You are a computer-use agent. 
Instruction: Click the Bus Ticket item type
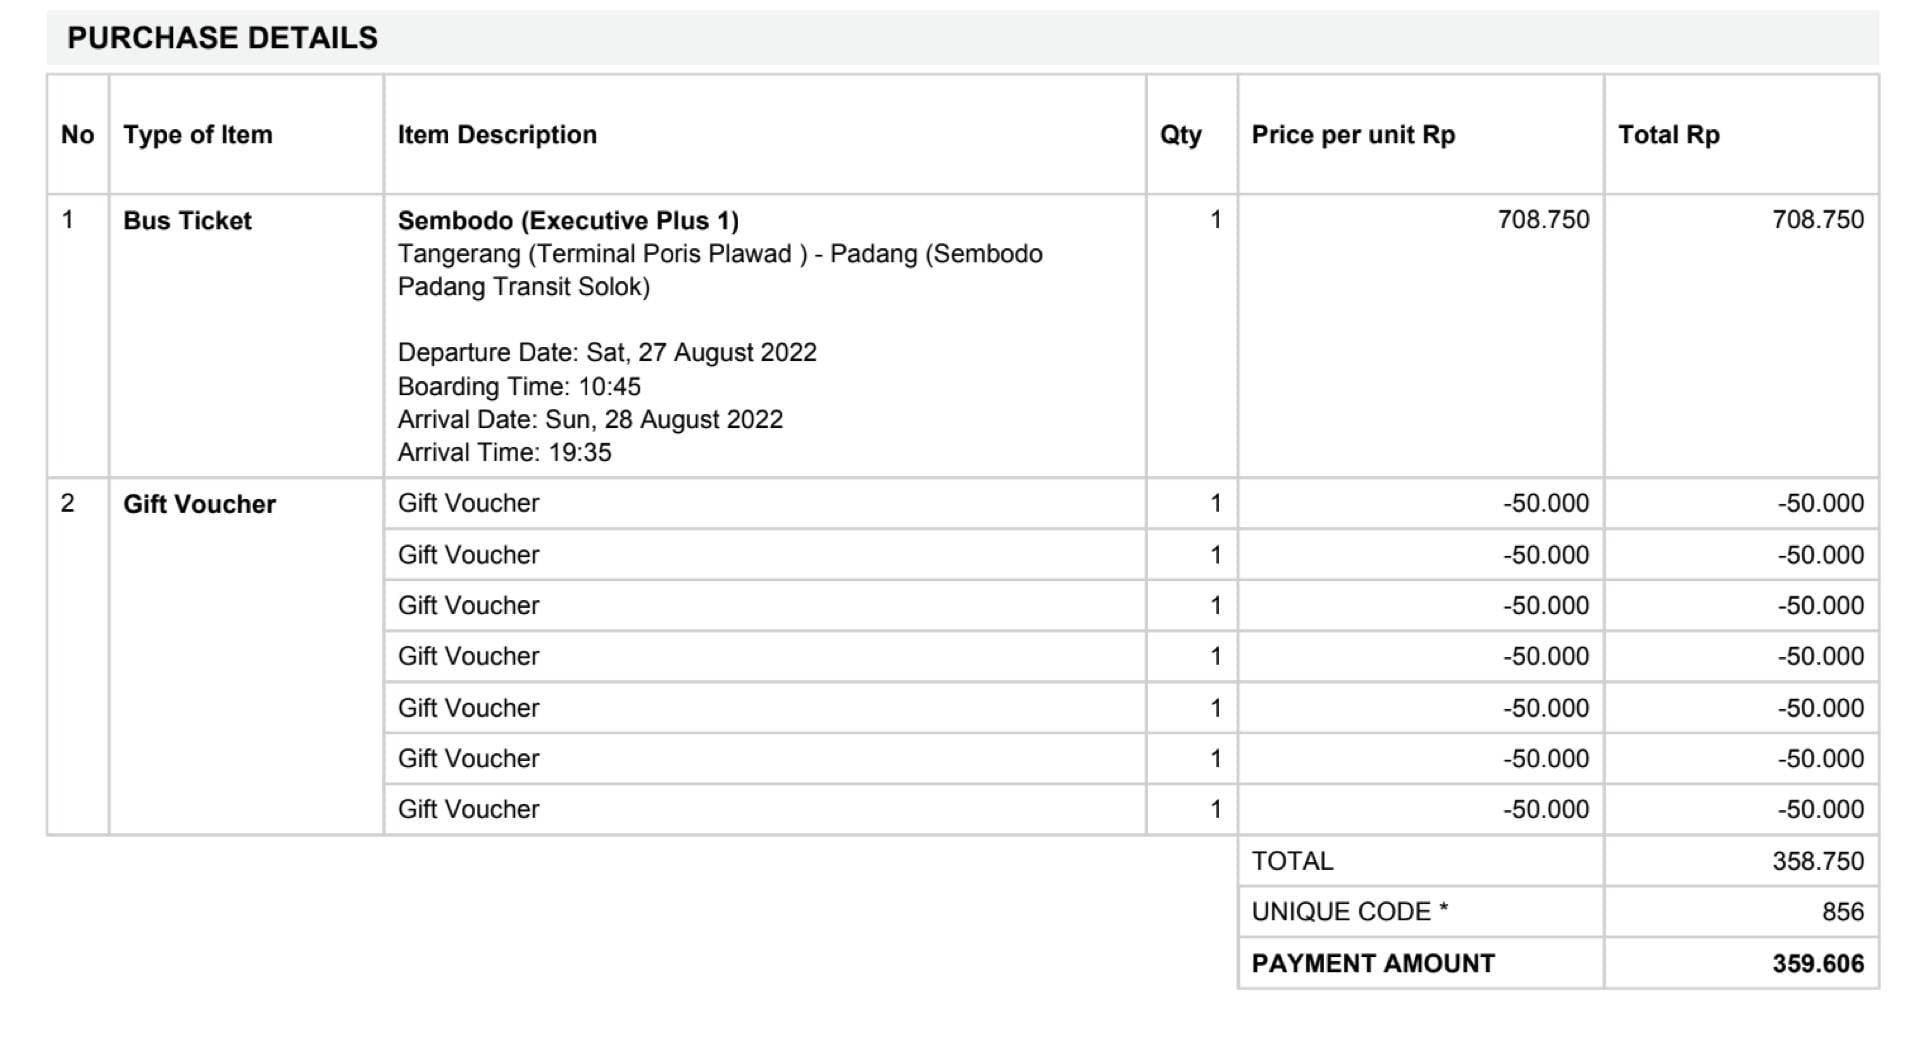click(187, 221)
